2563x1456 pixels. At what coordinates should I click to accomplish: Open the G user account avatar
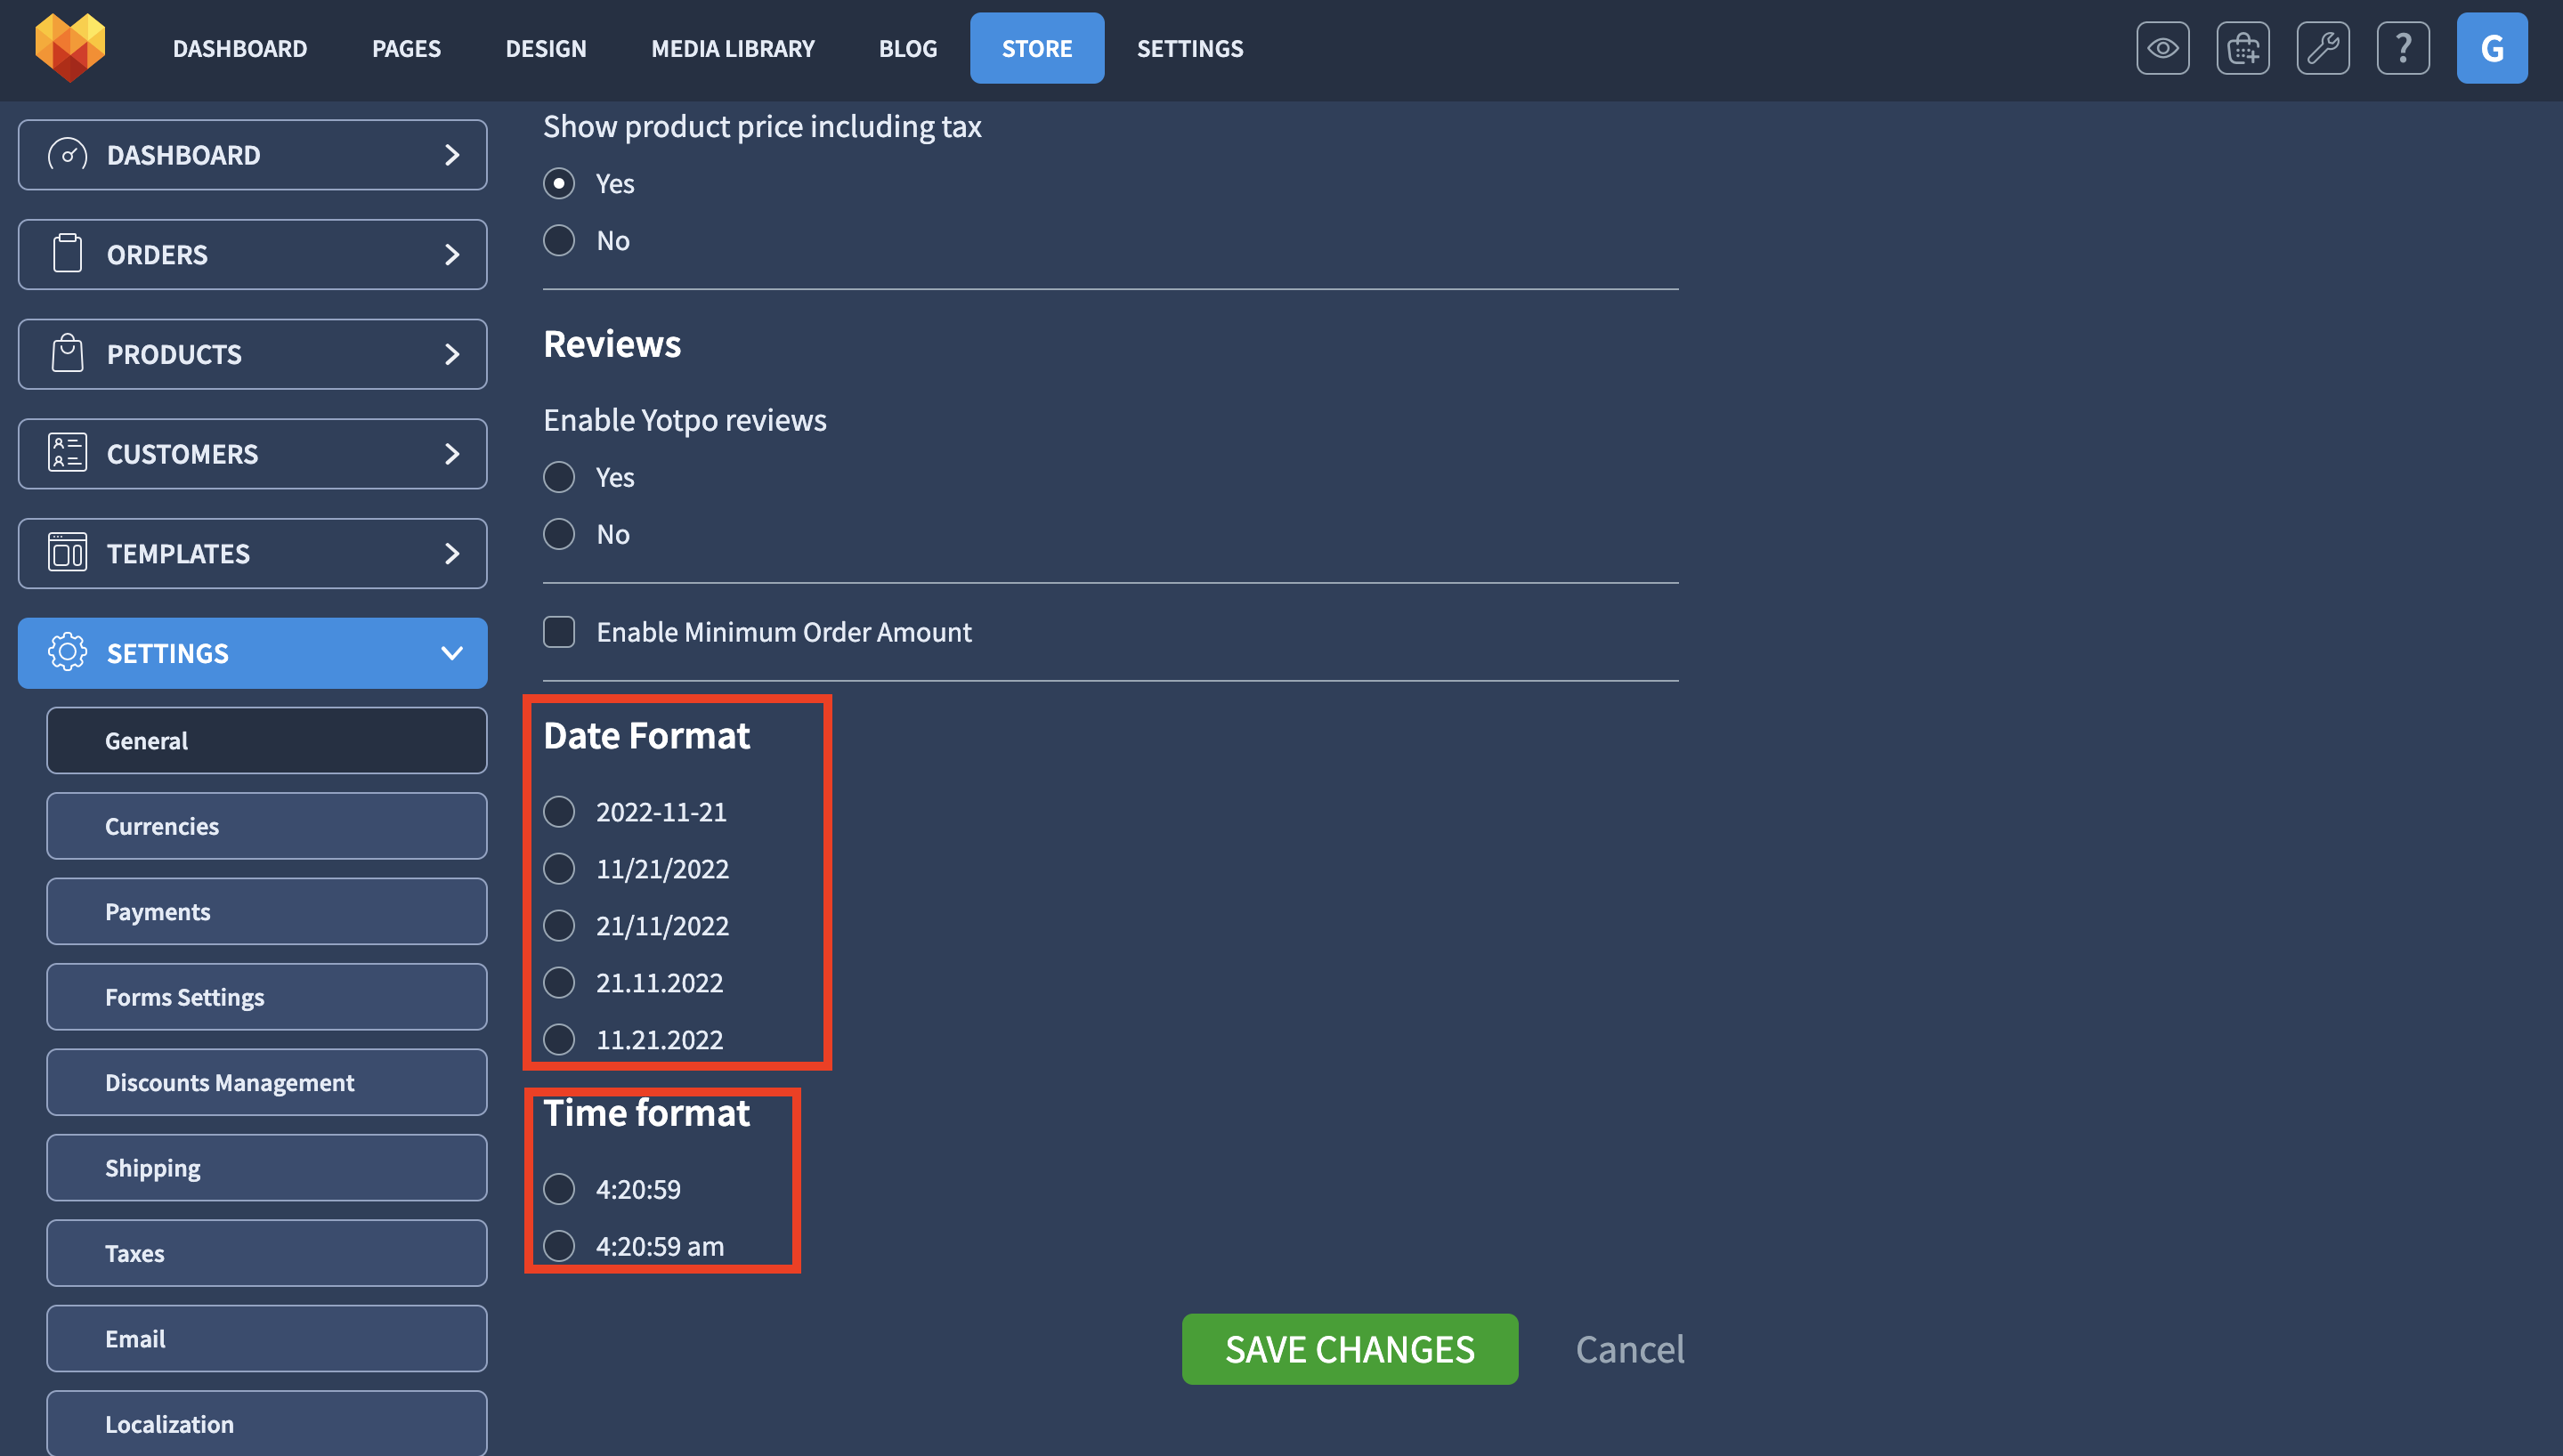pos(2491,48)
